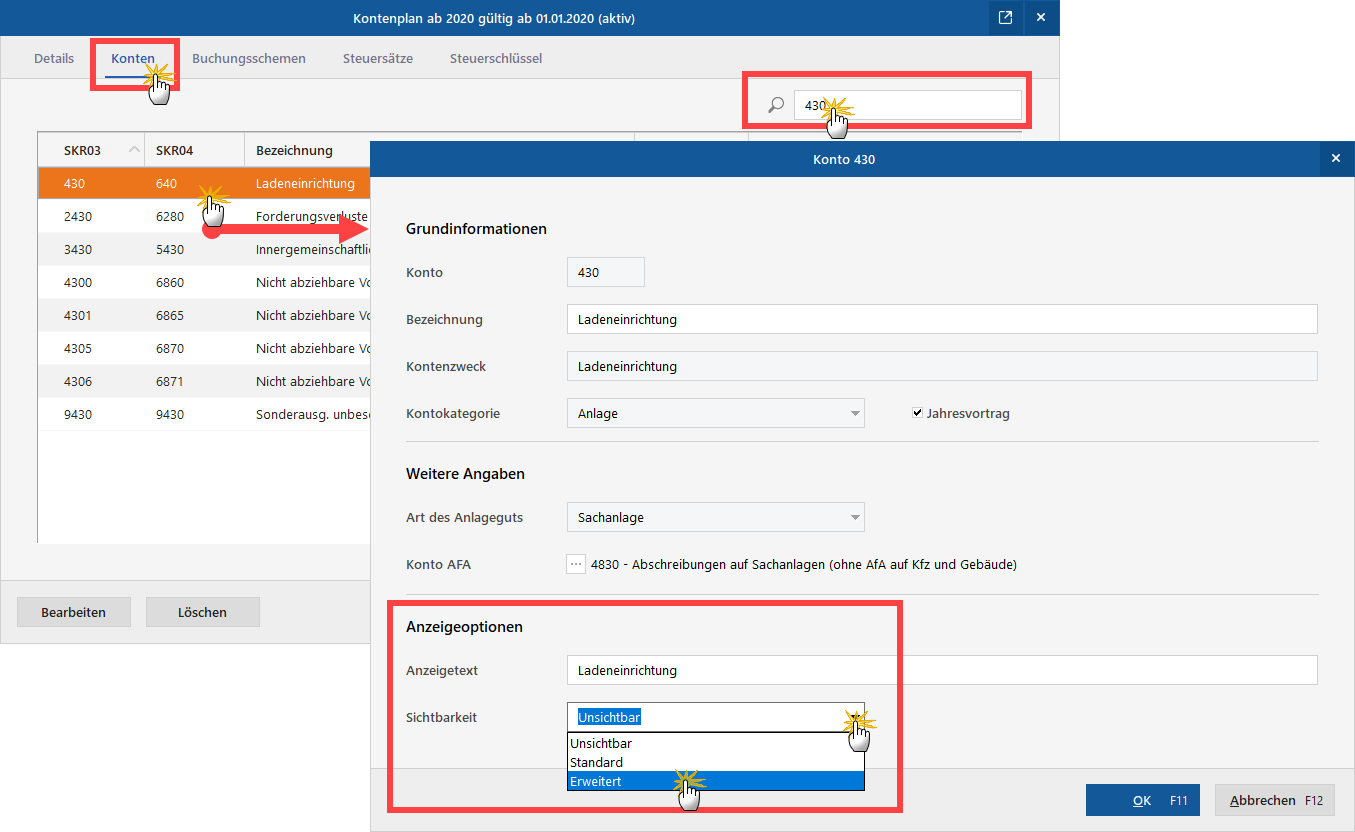Sort by the SKR04 column header
The image size is (1355, 832).
[195, 150]
